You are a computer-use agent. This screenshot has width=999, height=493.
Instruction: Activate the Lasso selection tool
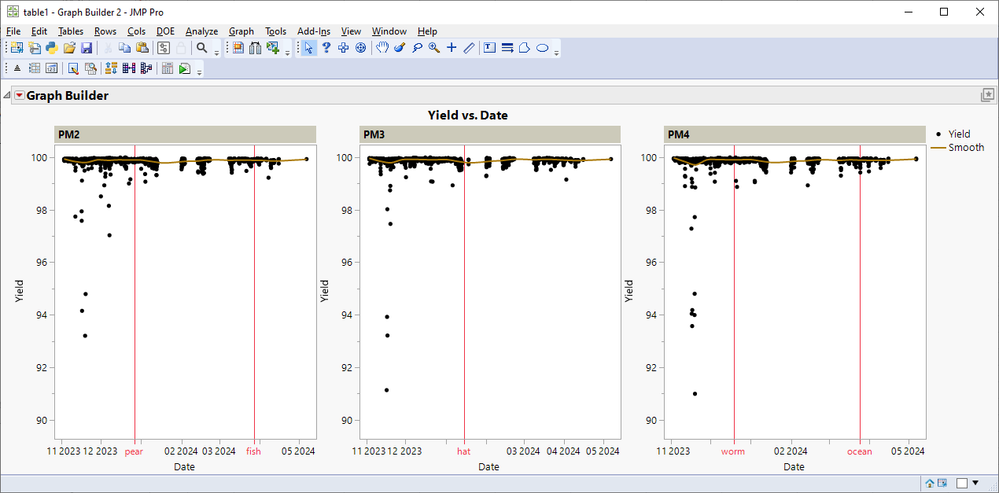416,48
